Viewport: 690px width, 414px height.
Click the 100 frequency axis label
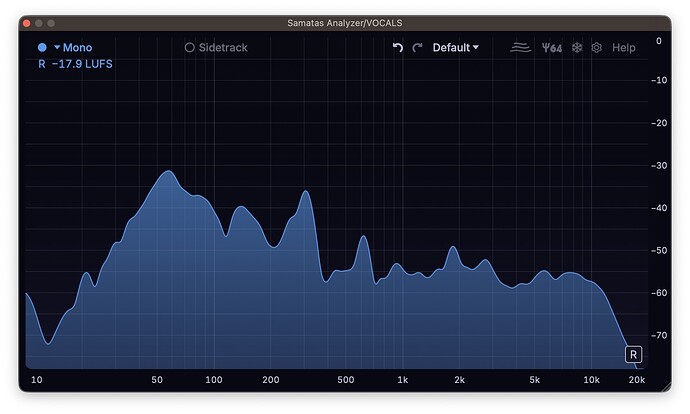[x=214, y=380]
